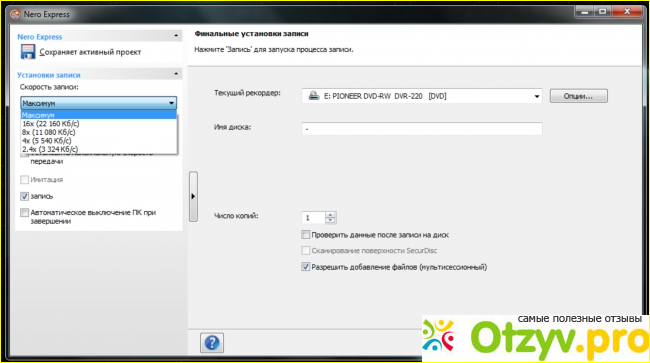Choose 8x (11 080 Кб/с) write speed

click(49, 132)
